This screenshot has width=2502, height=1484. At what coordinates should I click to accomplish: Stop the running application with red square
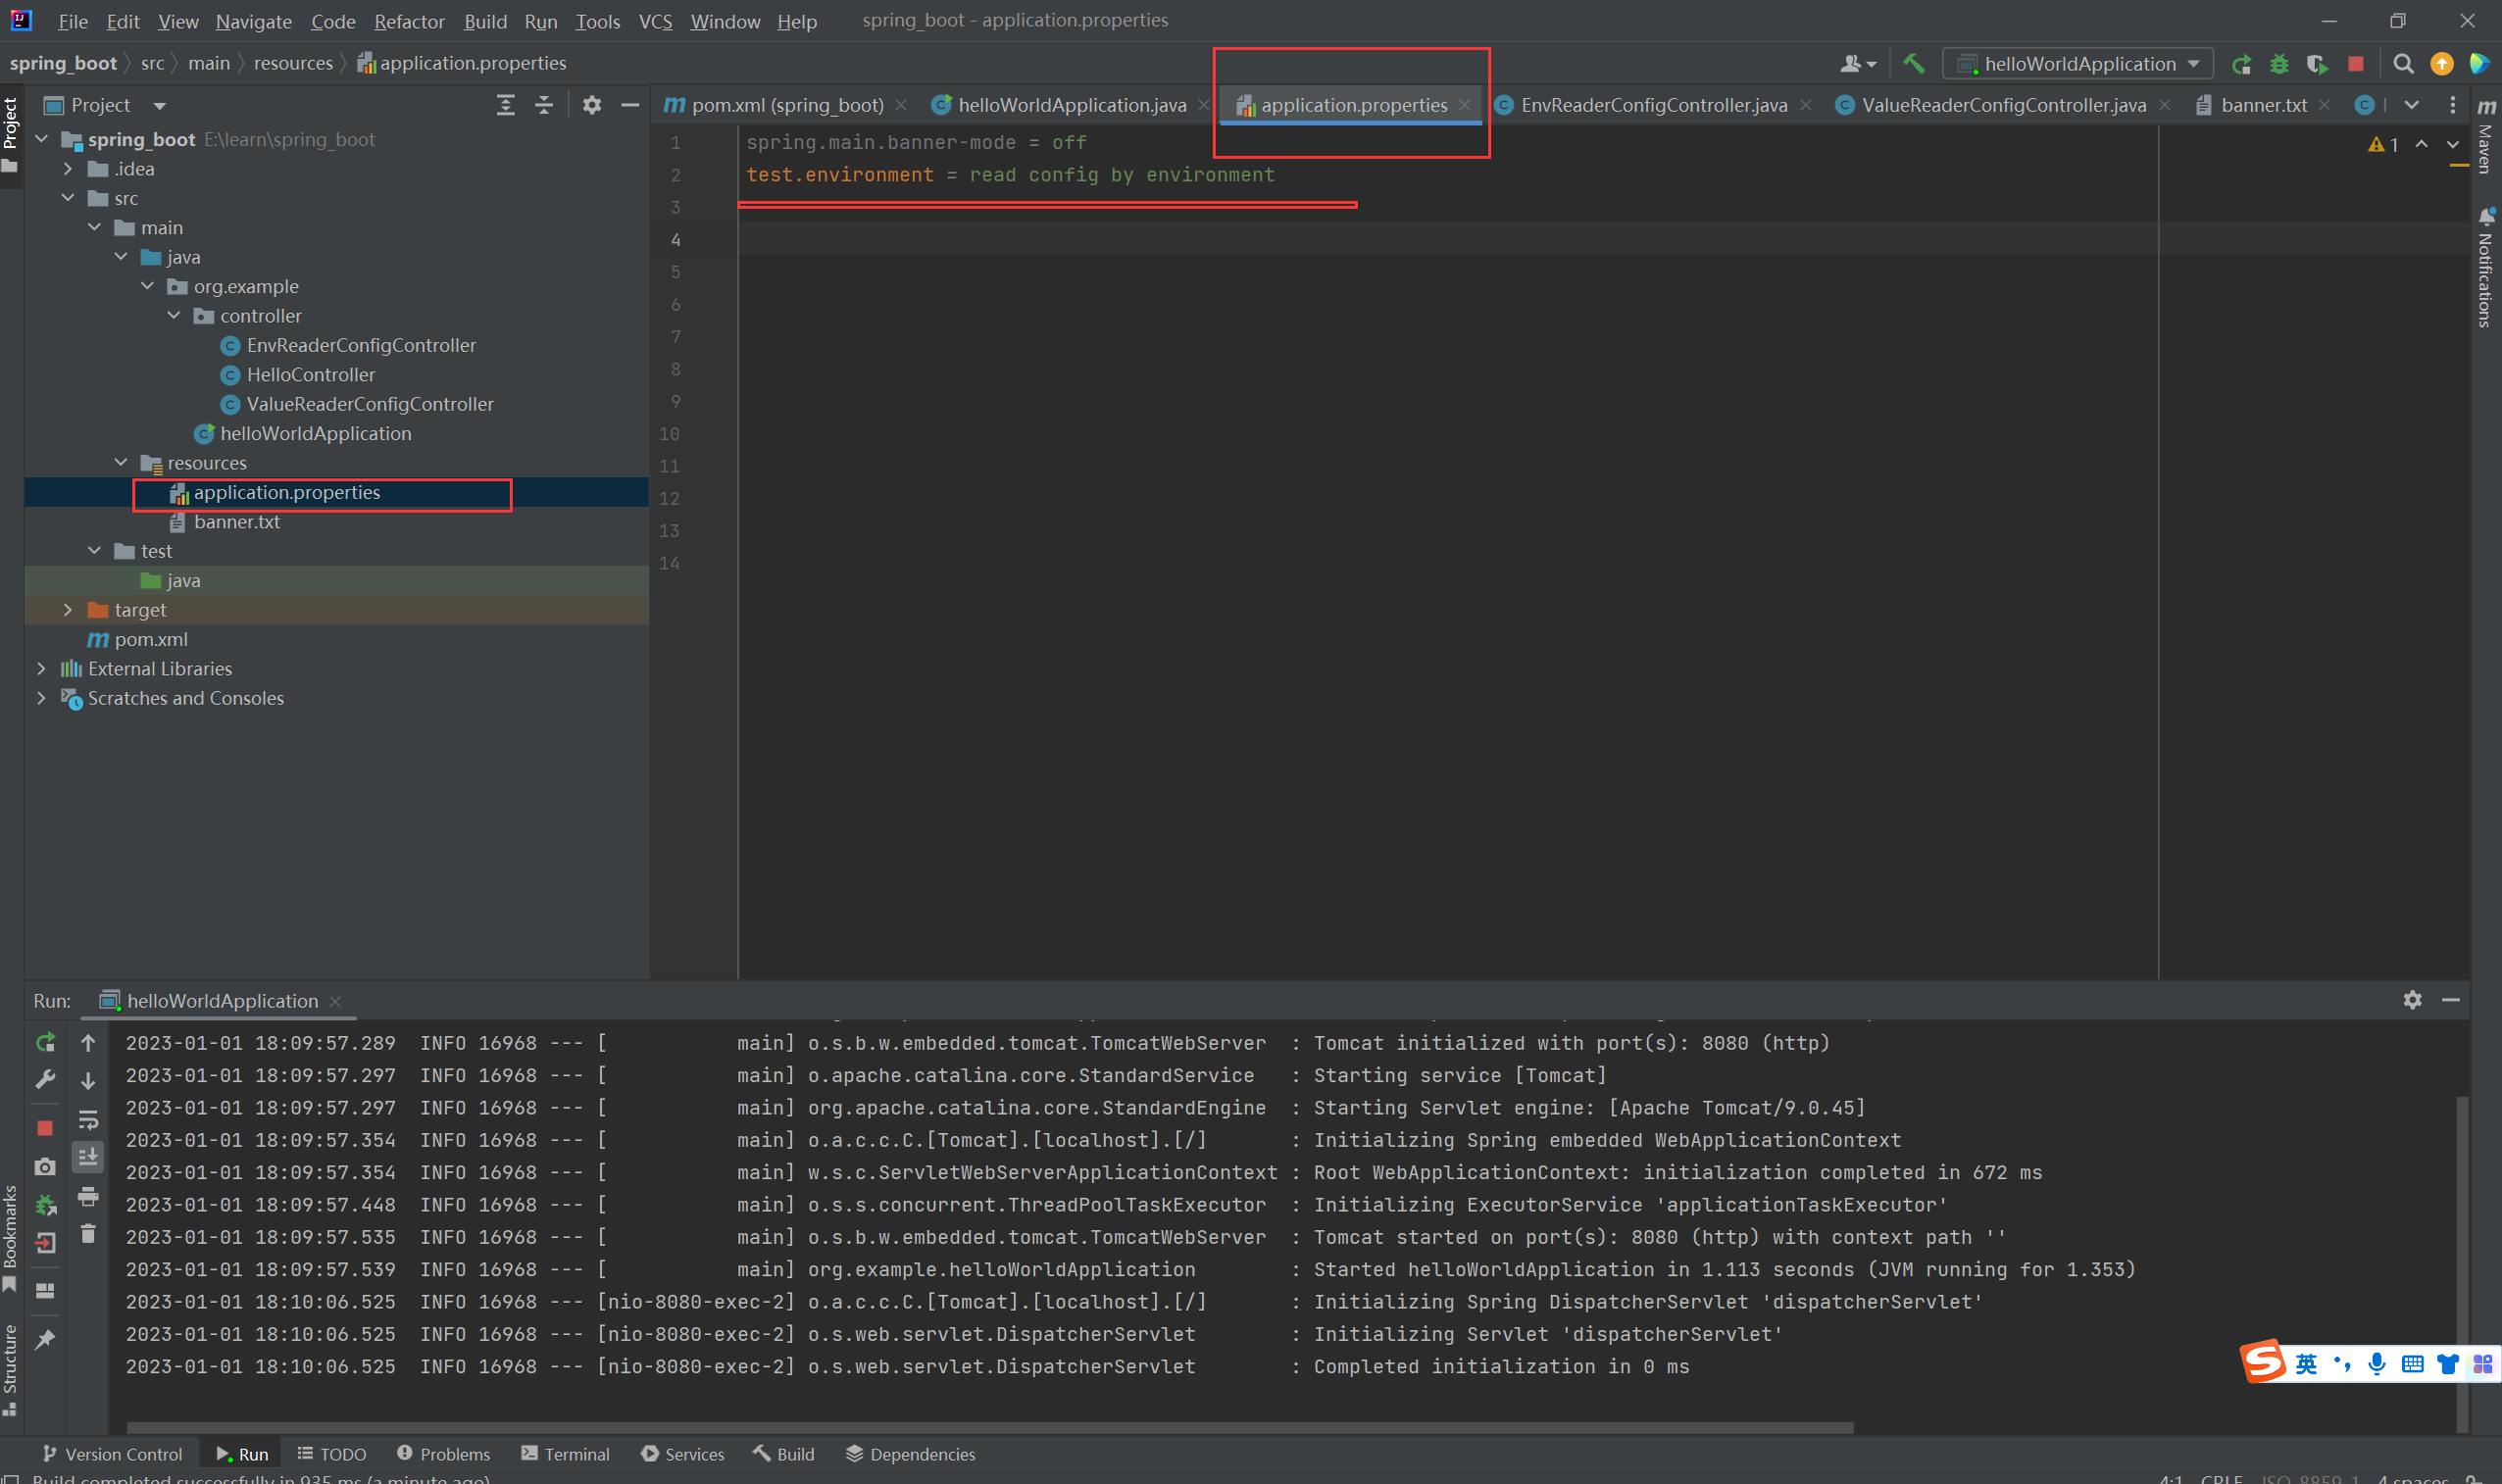2356,64
